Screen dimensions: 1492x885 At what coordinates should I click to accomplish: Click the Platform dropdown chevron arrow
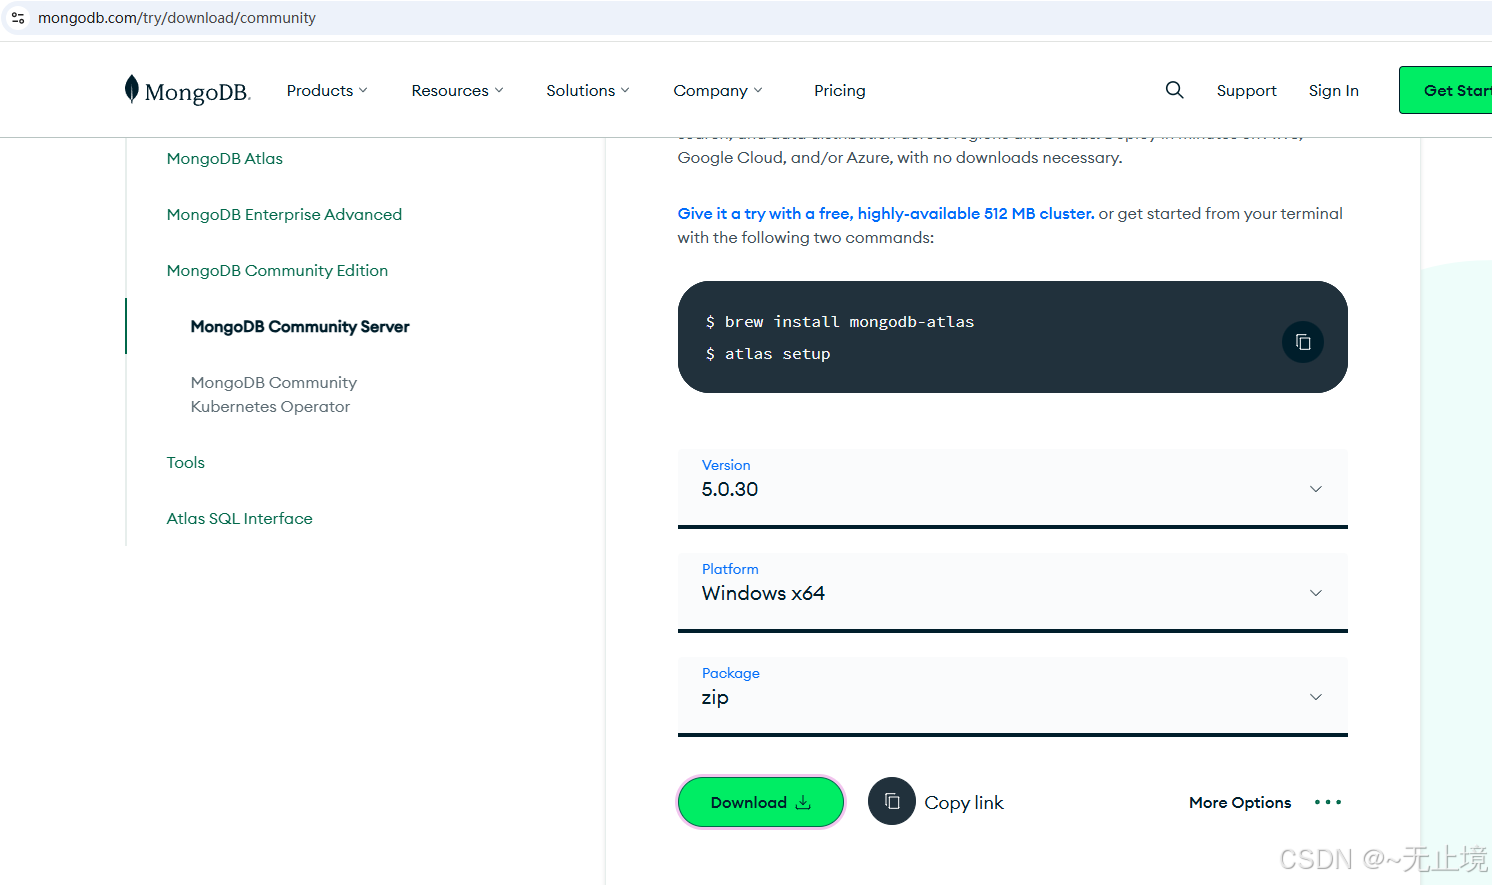click(1316, 593)
